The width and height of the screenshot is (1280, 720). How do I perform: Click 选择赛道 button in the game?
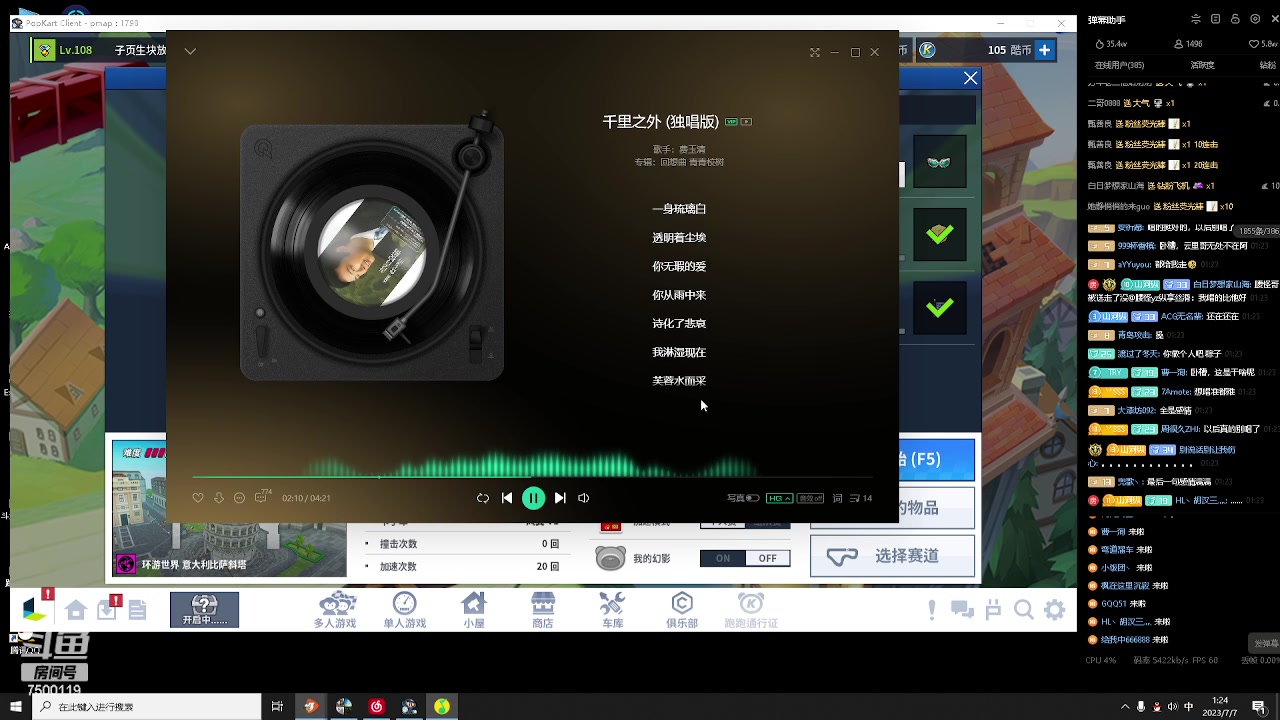tap(892, 556)
